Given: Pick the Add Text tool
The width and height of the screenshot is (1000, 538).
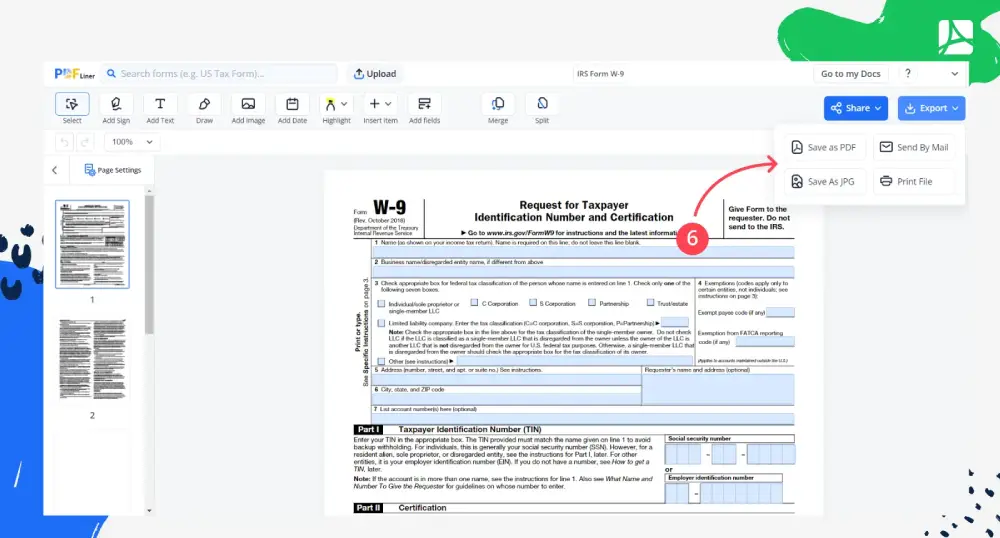Looking at the screenshot, I should point(160,108).
